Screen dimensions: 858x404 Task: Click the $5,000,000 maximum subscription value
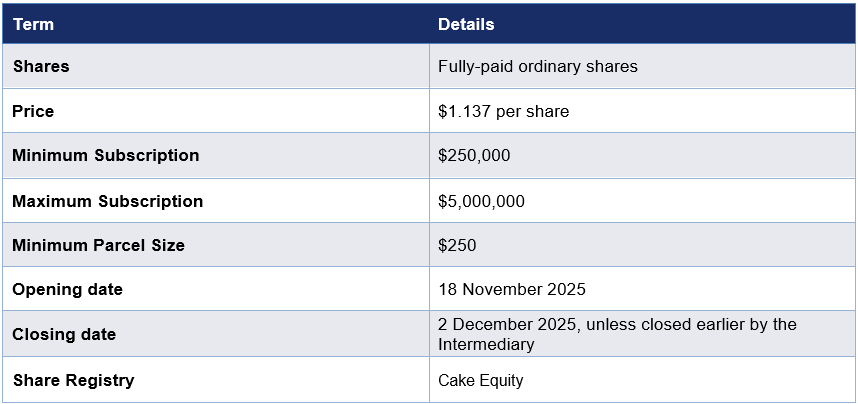[481, 201]
